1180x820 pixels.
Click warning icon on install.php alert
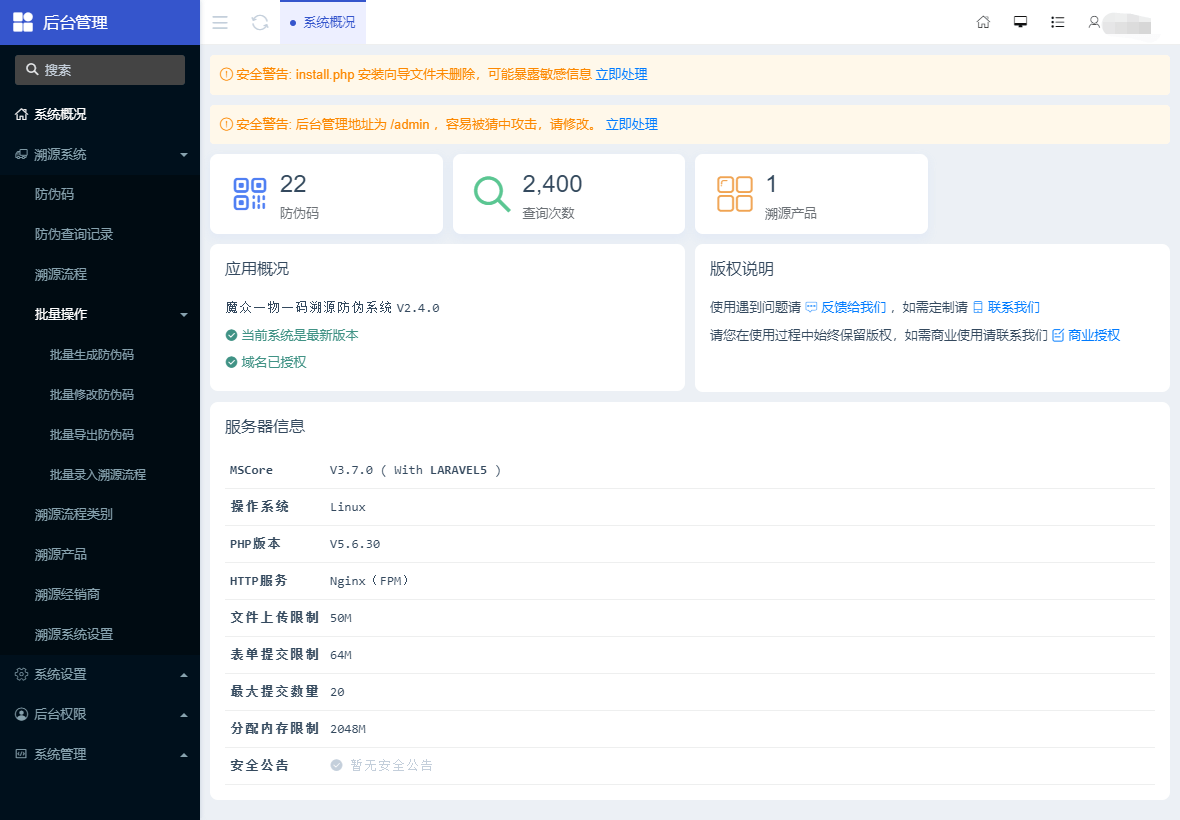[x=226, y=74]
